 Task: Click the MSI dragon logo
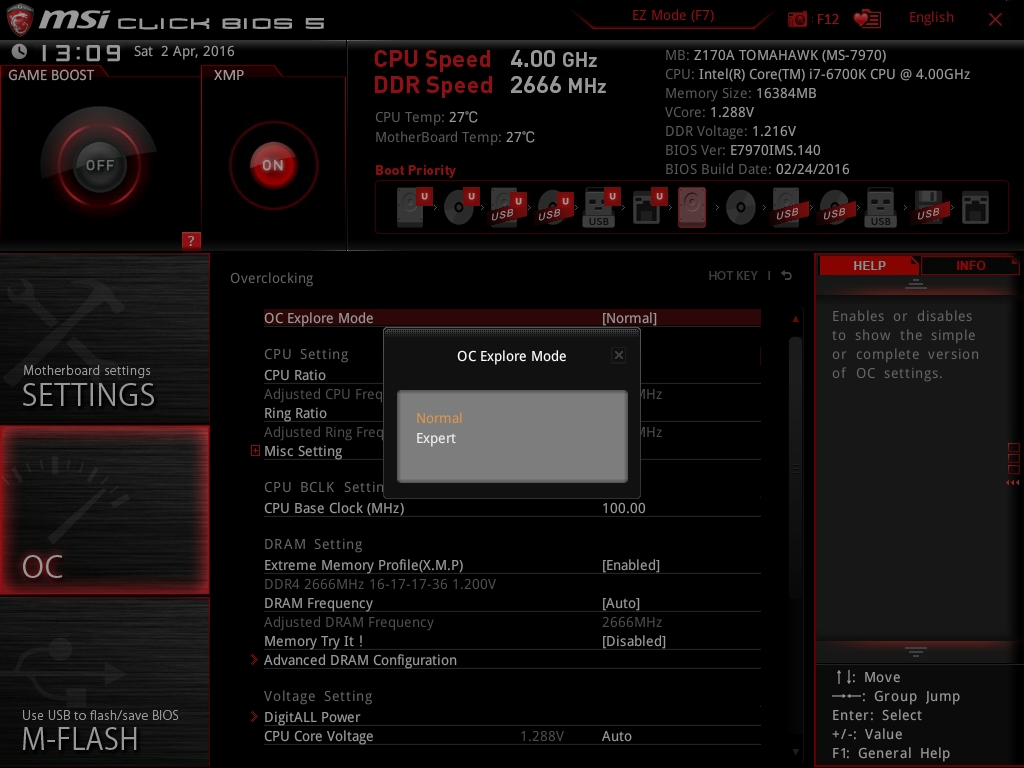(19, 20)
